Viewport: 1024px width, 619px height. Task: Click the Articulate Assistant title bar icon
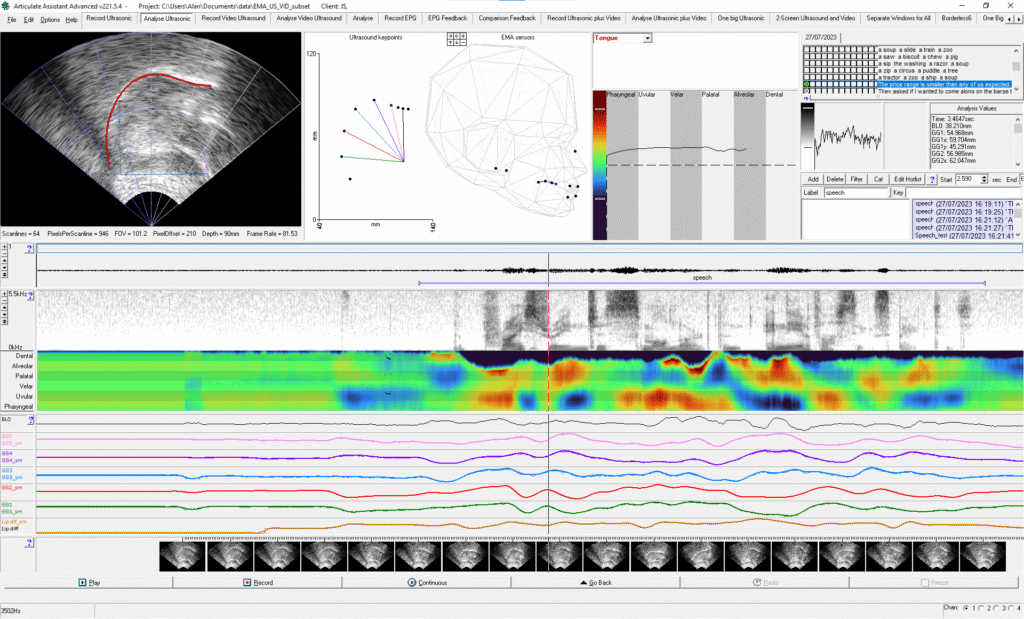pyautogui.click(x=7, y=6)
